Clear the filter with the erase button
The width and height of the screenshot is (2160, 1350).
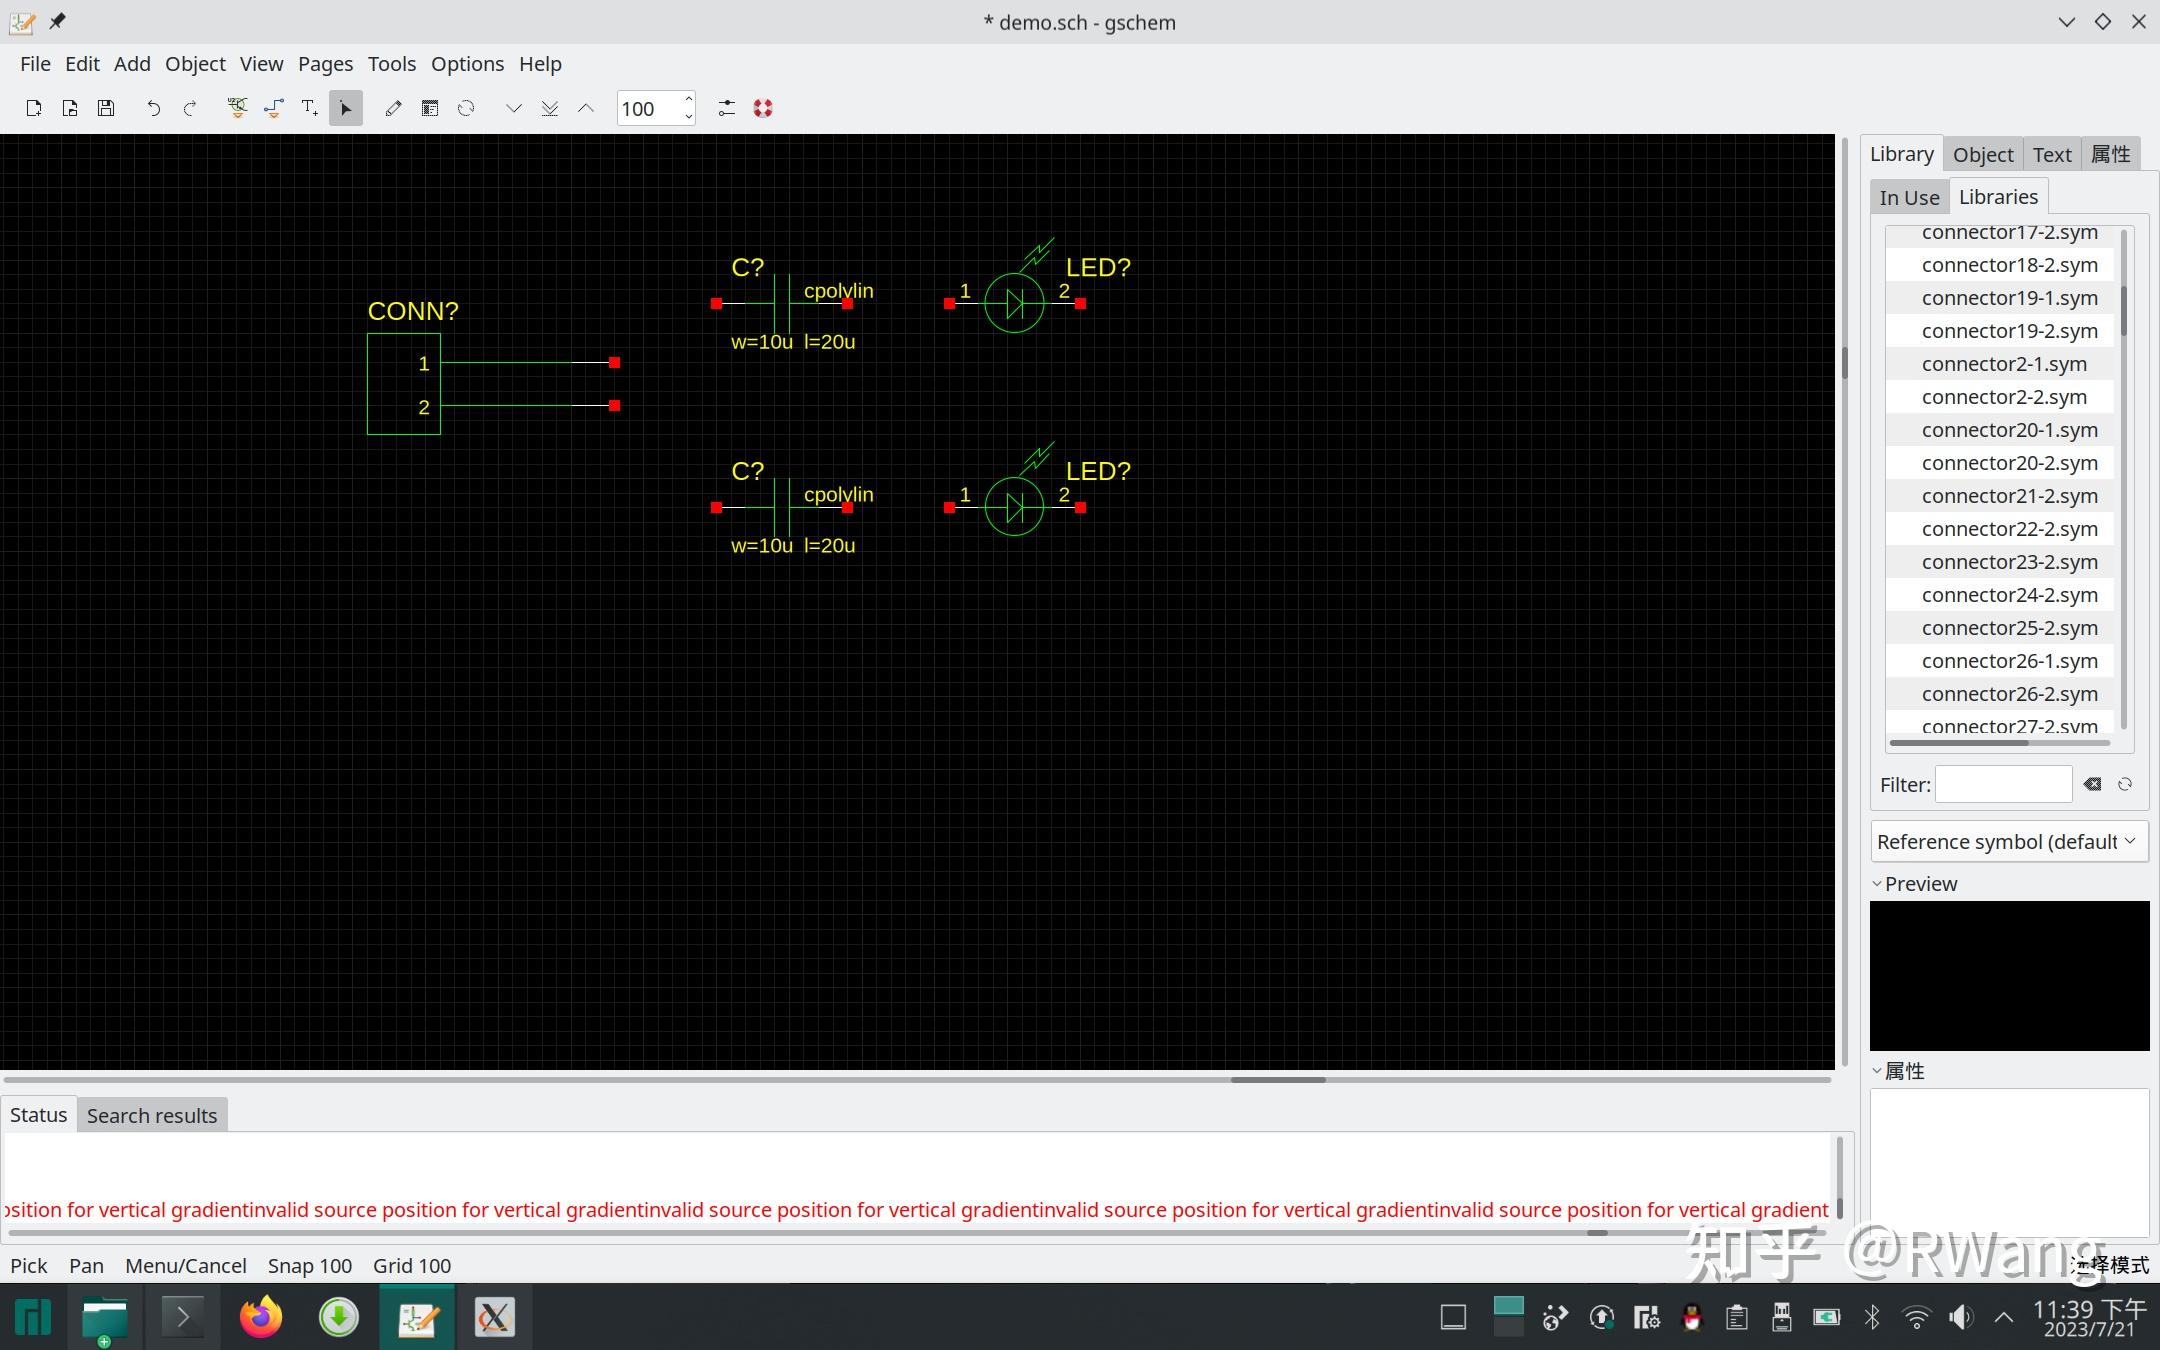click(2092, 784)
